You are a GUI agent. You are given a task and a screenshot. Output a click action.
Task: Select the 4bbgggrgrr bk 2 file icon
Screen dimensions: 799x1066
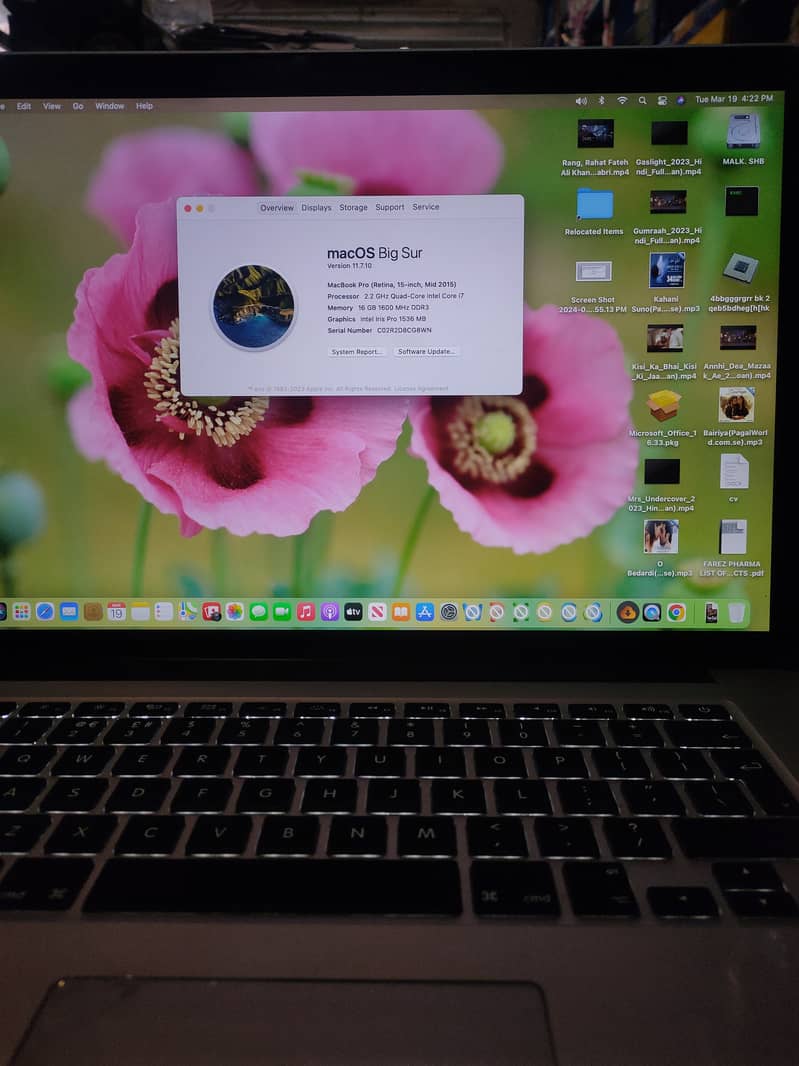740,268
